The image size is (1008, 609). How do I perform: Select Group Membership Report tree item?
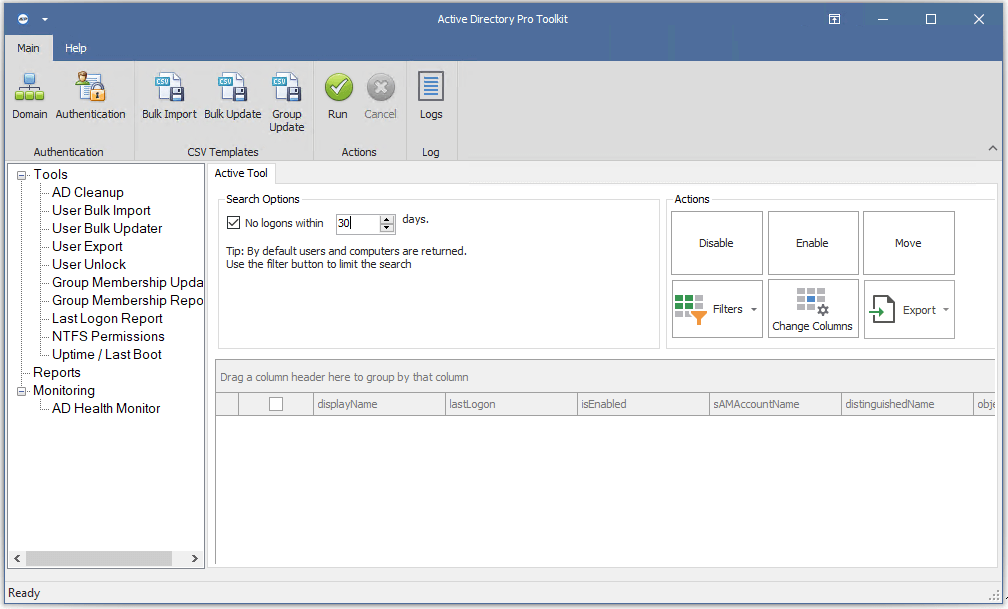pyautogui.click(x=127, y=300)
